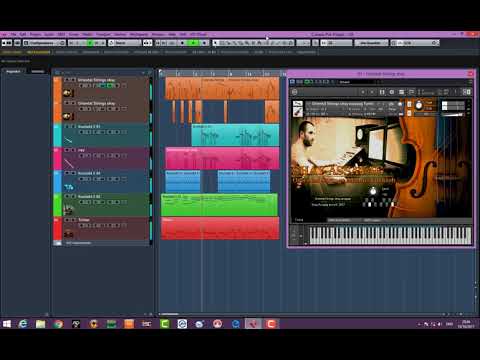Switch to the Visibility tab beside Inspector
This screenshot has height=360, width=480.
pyautogui.click(x=37, y=71)
